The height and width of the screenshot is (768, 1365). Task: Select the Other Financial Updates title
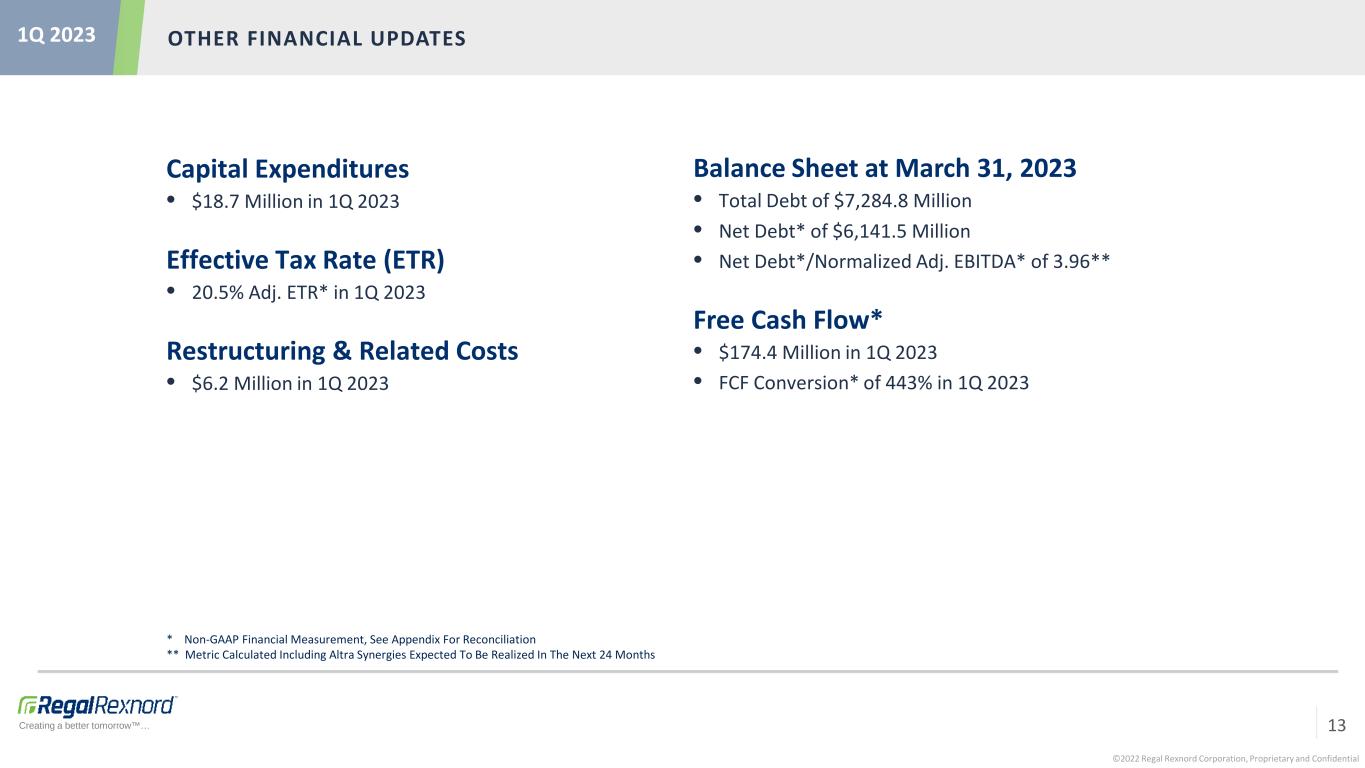click(x=316, y=39)
